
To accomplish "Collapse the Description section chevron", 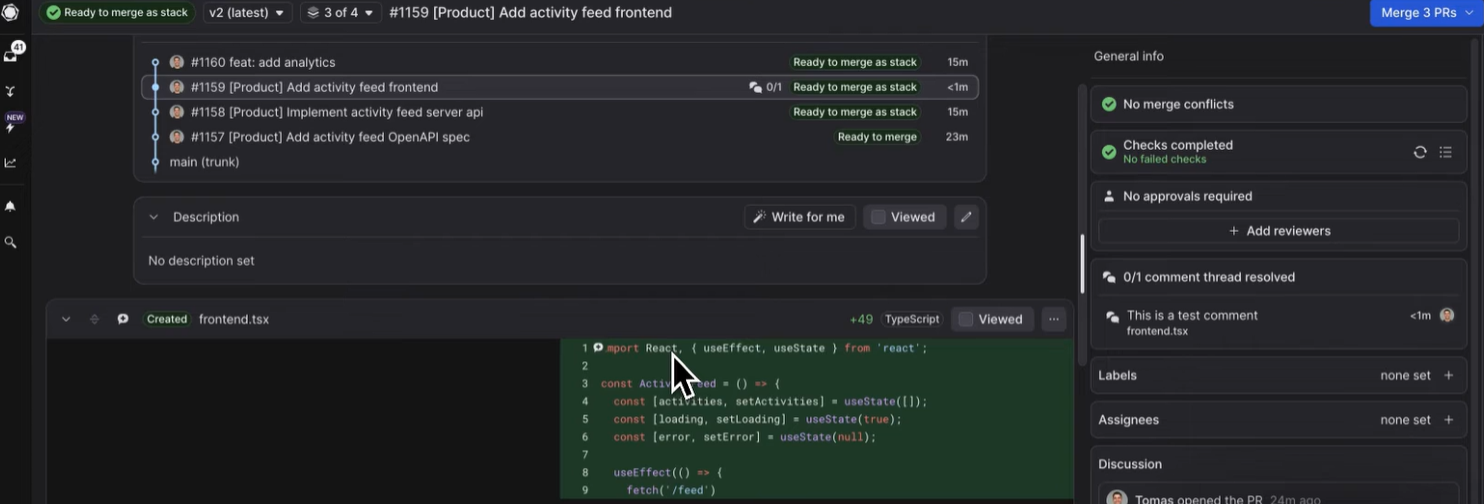I will 153,217.
